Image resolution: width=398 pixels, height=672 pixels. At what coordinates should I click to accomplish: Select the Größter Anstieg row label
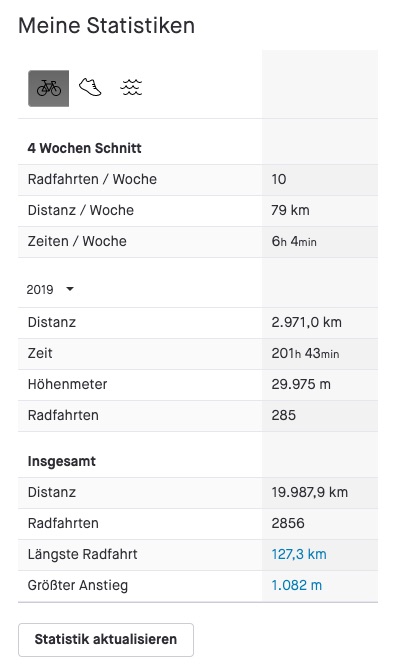pos(78,585)
